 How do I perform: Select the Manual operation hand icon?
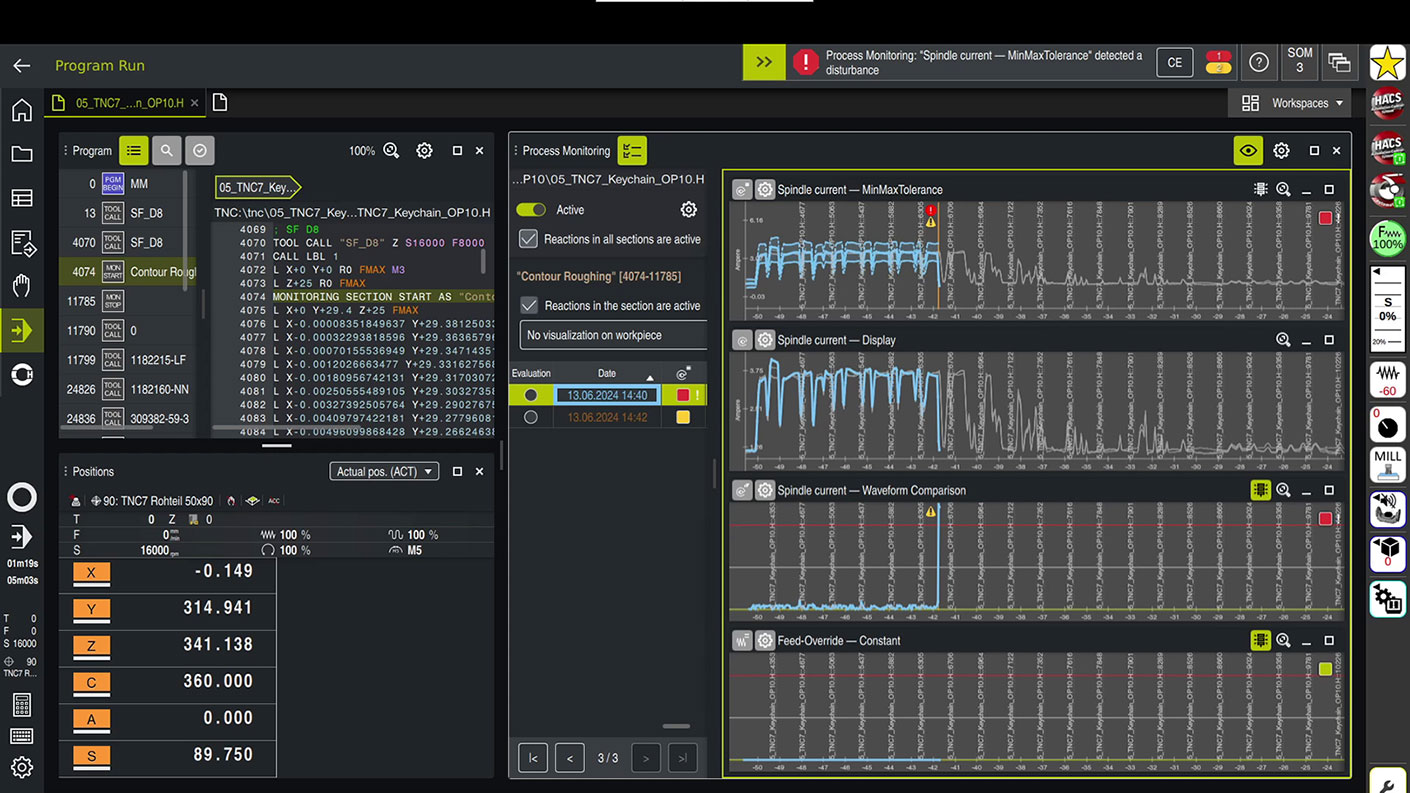click(x=21, y=286)
